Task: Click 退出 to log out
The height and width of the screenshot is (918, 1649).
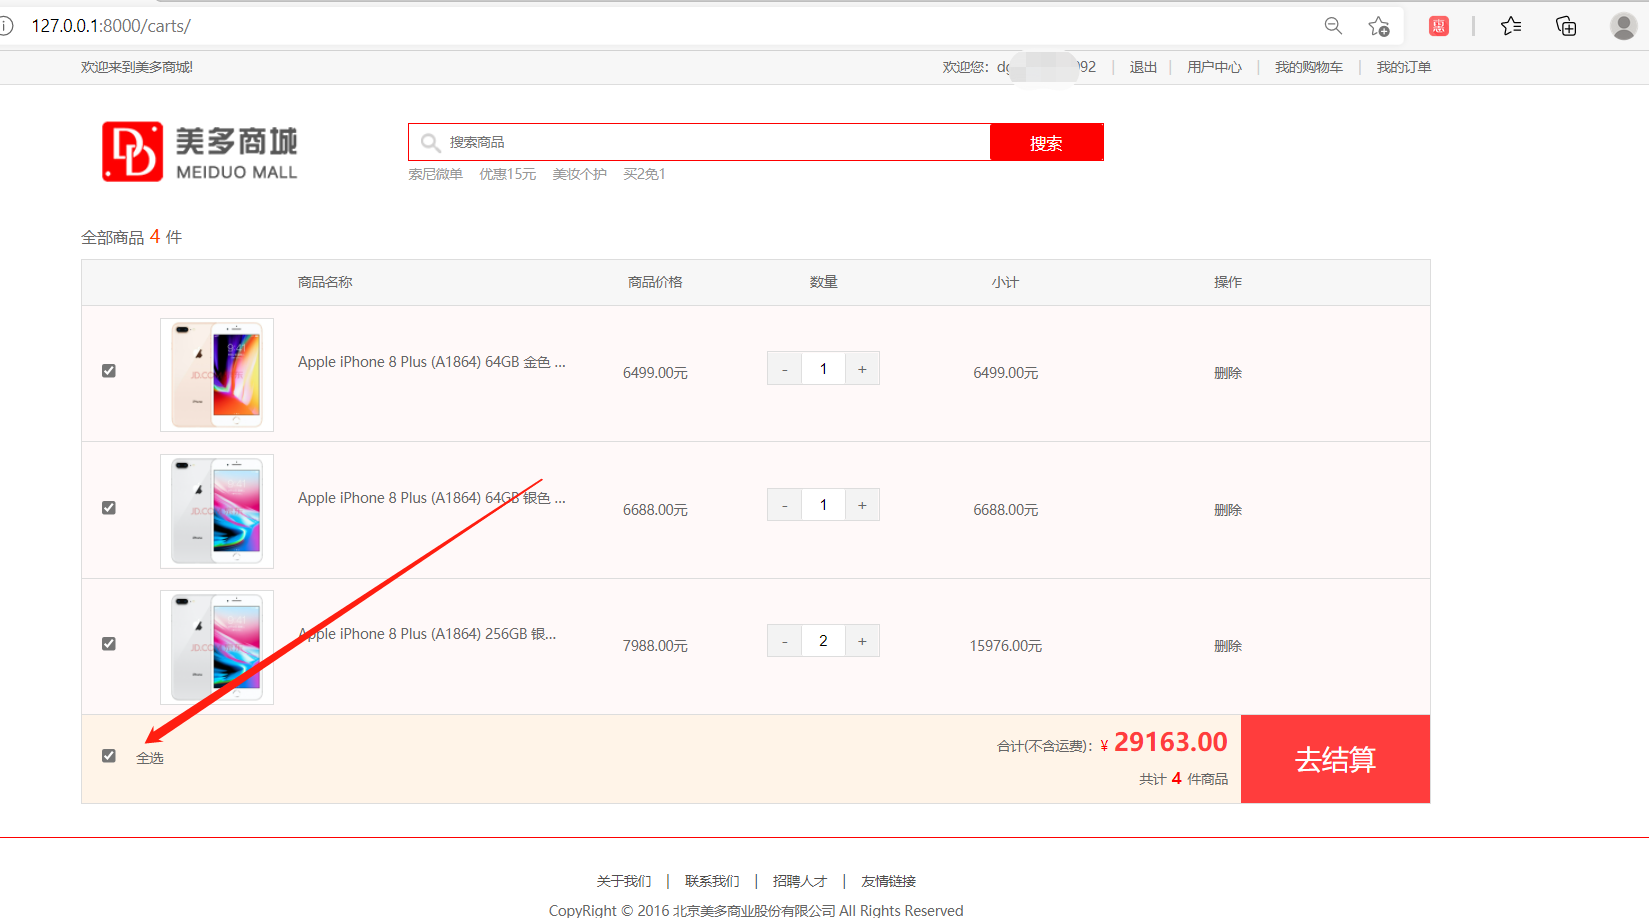Action: pyautogui.click(x=1143, y=67)
